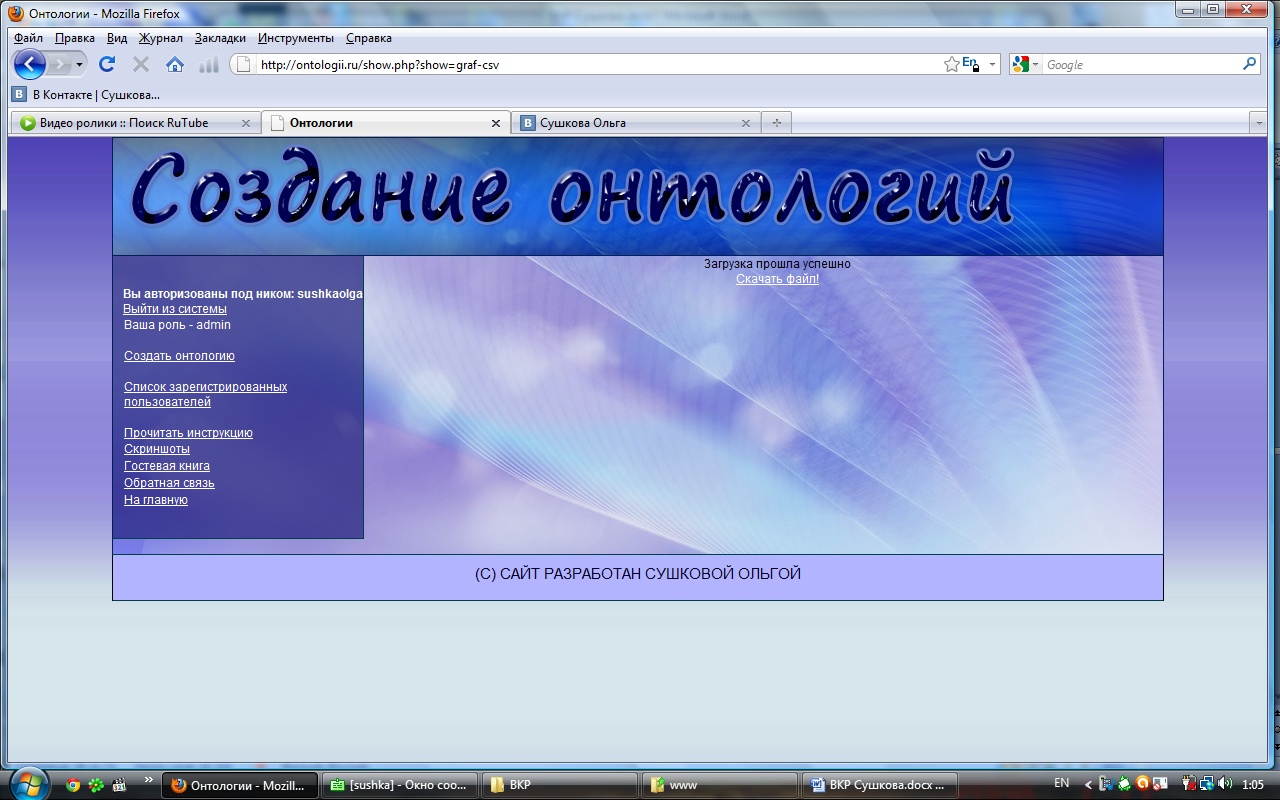This screenshot has height=800, width=1280.
Task: Click the green ICQ tray icon
Action: pos(1124,784)
